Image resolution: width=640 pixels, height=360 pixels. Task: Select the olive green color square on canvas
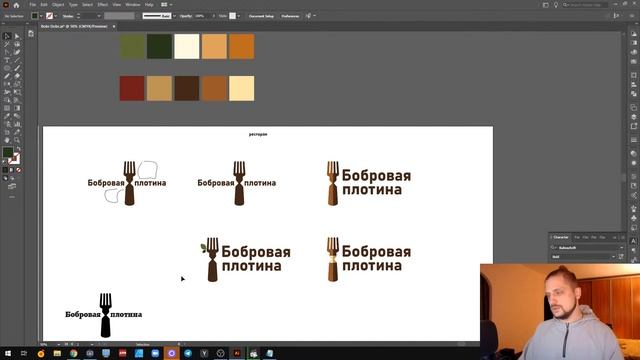click(132, 47)
